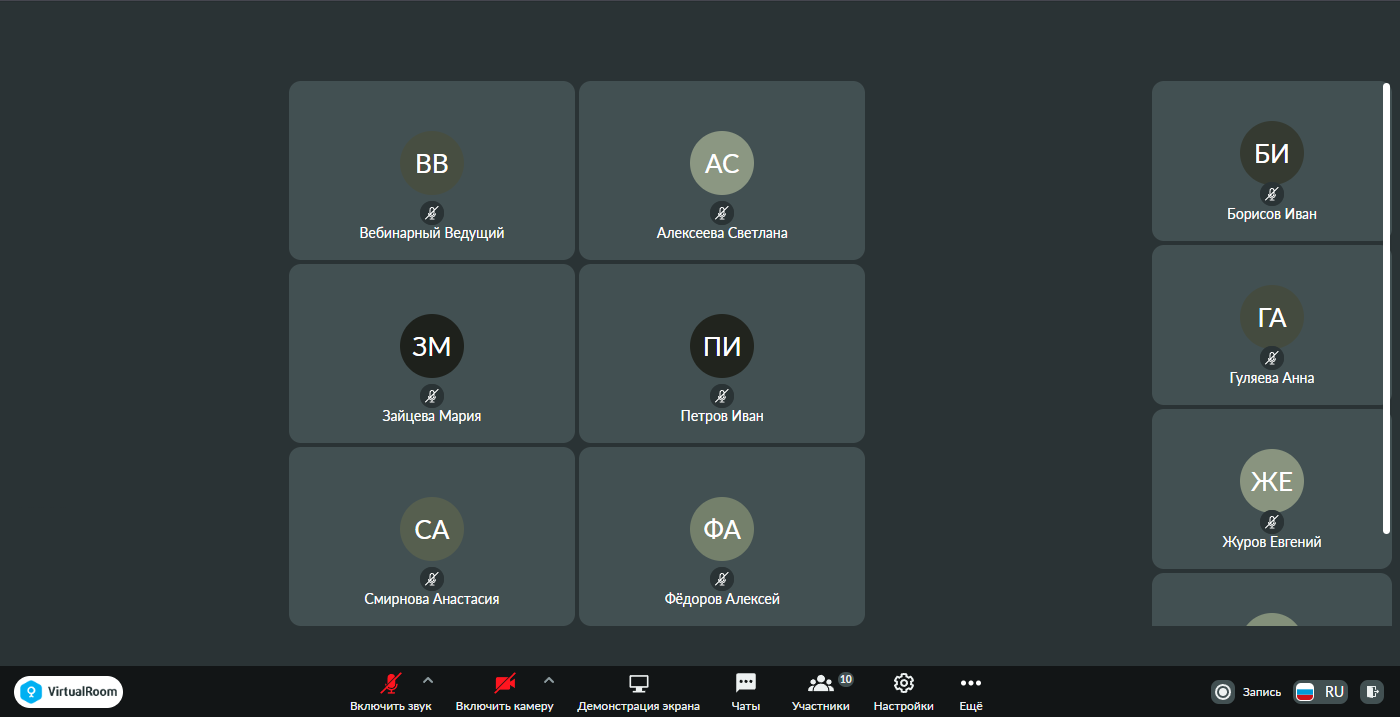The height and width of the screenshot is (717, 1400).
Task: Click the ГА avatar of Гуляева Анна
Action: pyautogui.click(x=1272, y=317)
